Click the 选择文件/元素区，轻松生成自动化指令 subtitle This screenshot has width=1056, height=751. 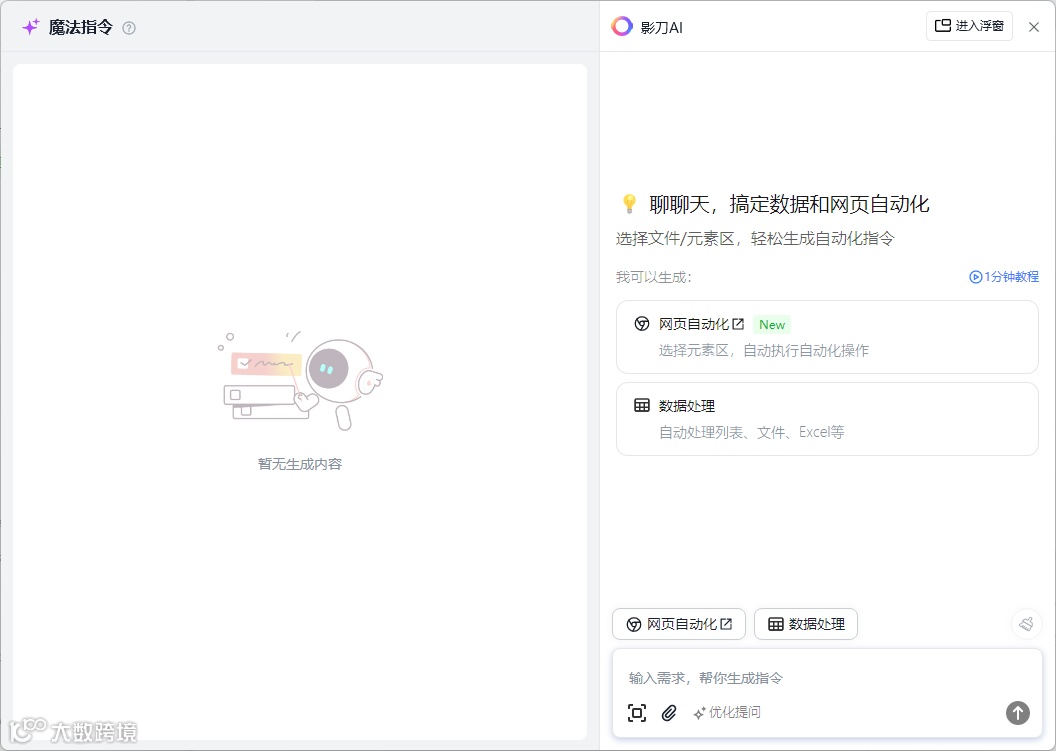755,238
